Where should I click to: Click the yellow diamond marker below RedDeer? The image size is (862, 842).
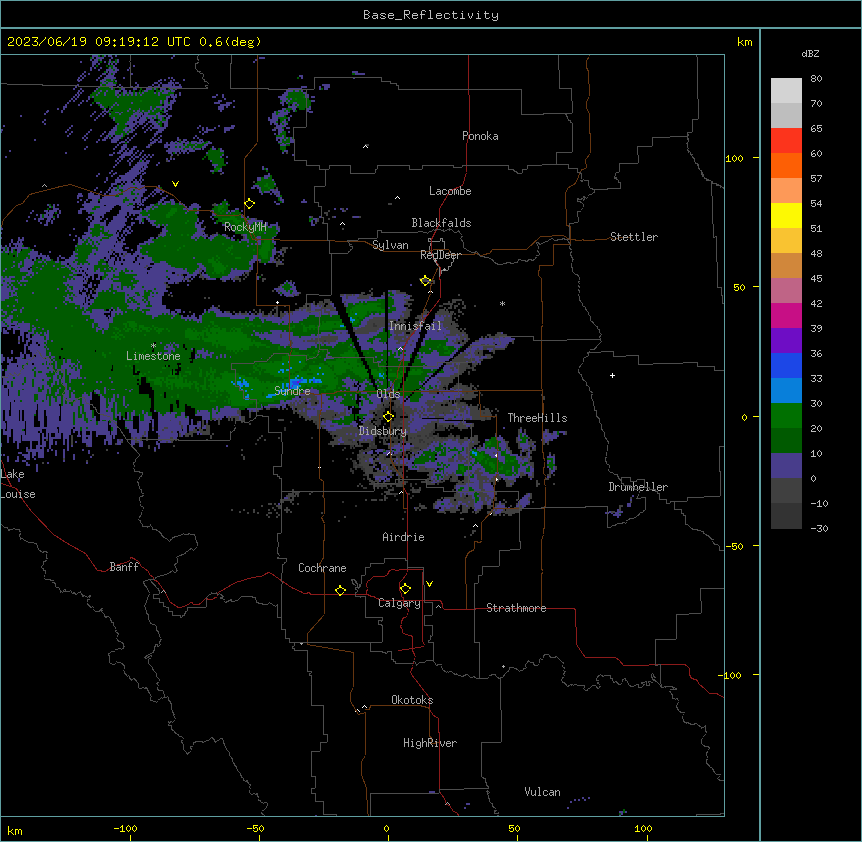(426, 281)
